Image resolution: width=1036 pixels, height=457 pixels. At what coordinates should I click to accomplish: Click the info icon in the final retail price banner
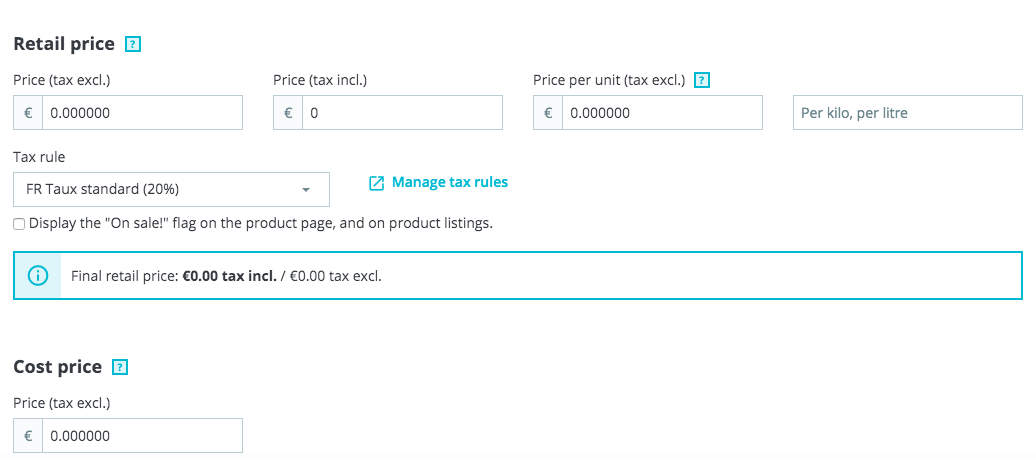[x=38, y=275]
